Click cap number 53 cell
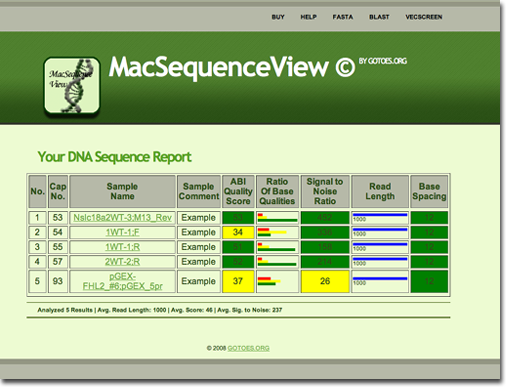Viewport: 512px width, 391px height. (58, 218)
